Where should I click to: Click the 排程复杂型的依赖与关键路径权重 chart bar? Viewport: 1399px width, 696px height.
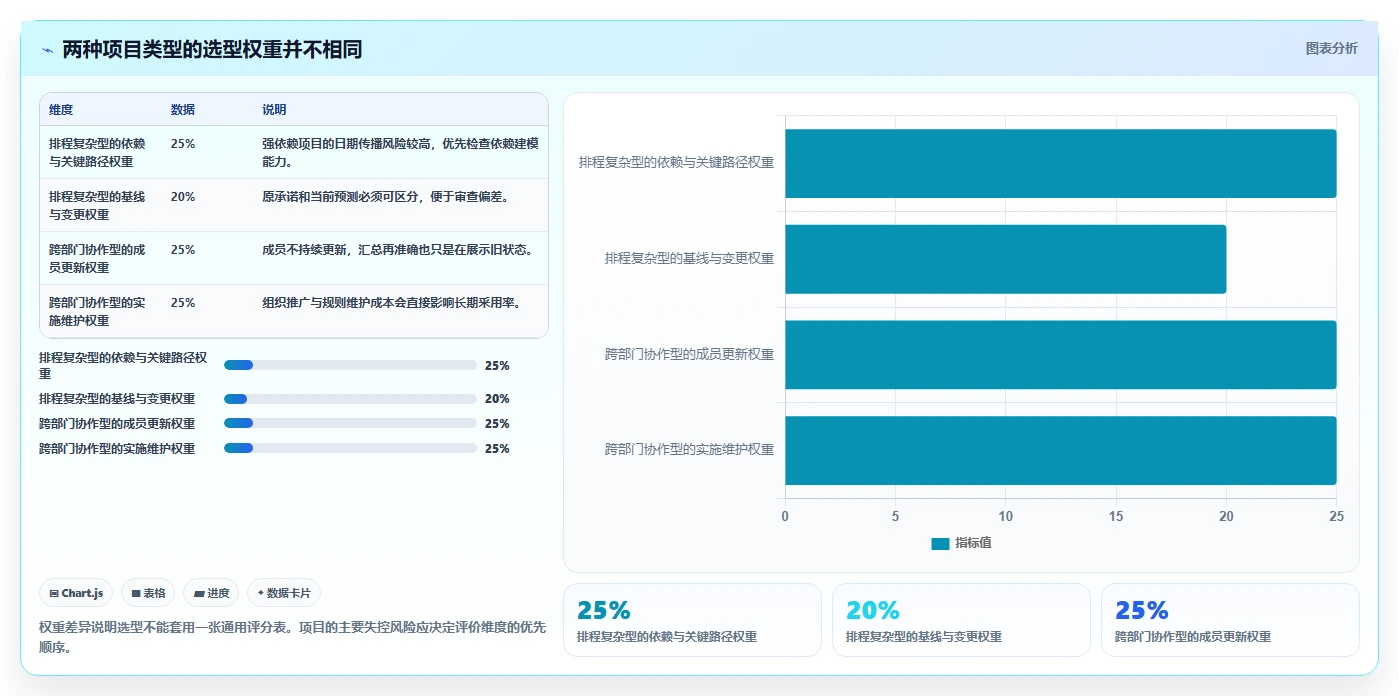click(x=1060, y=163)
